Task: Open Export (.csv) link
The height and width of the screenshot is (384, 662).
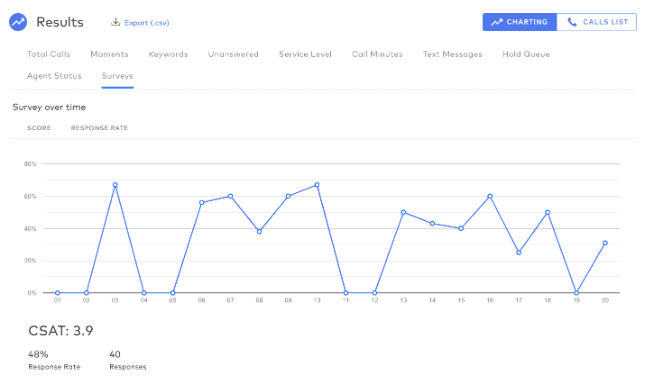Action: click(147, 23)
